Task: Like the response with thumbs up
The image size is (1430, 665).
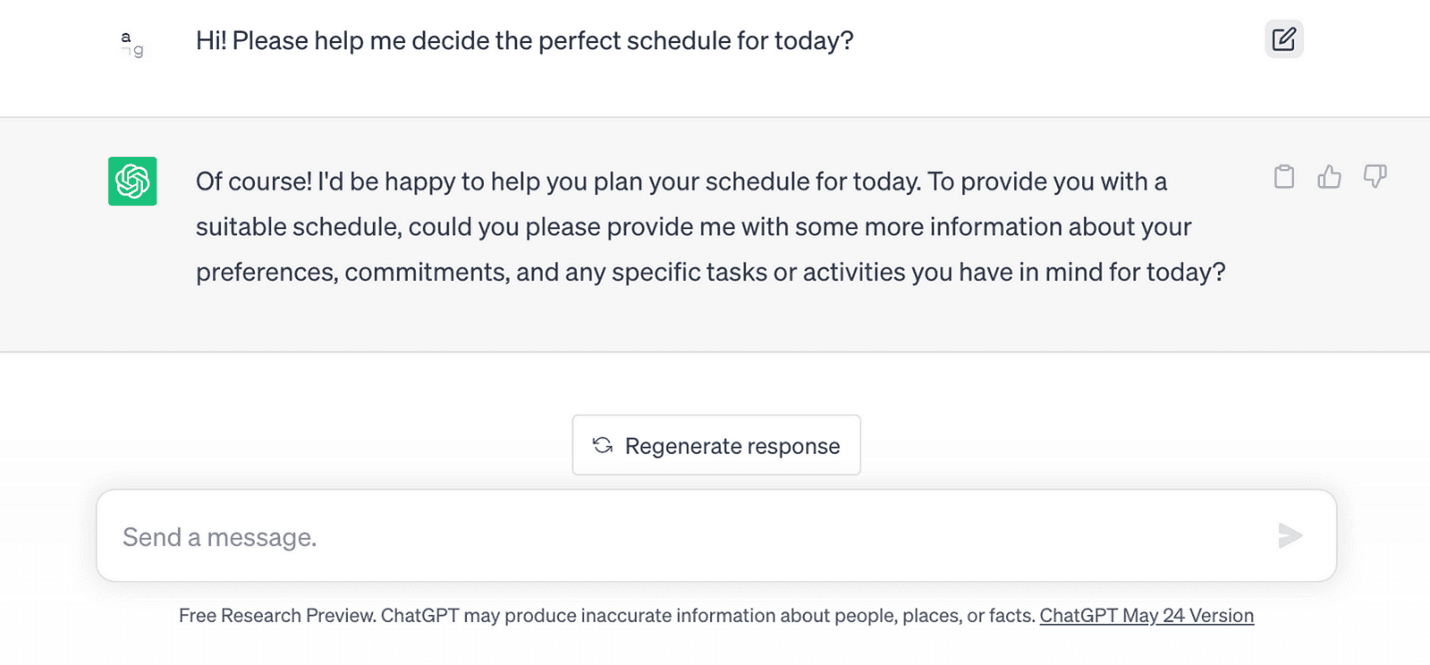Action: [1329, 177]
